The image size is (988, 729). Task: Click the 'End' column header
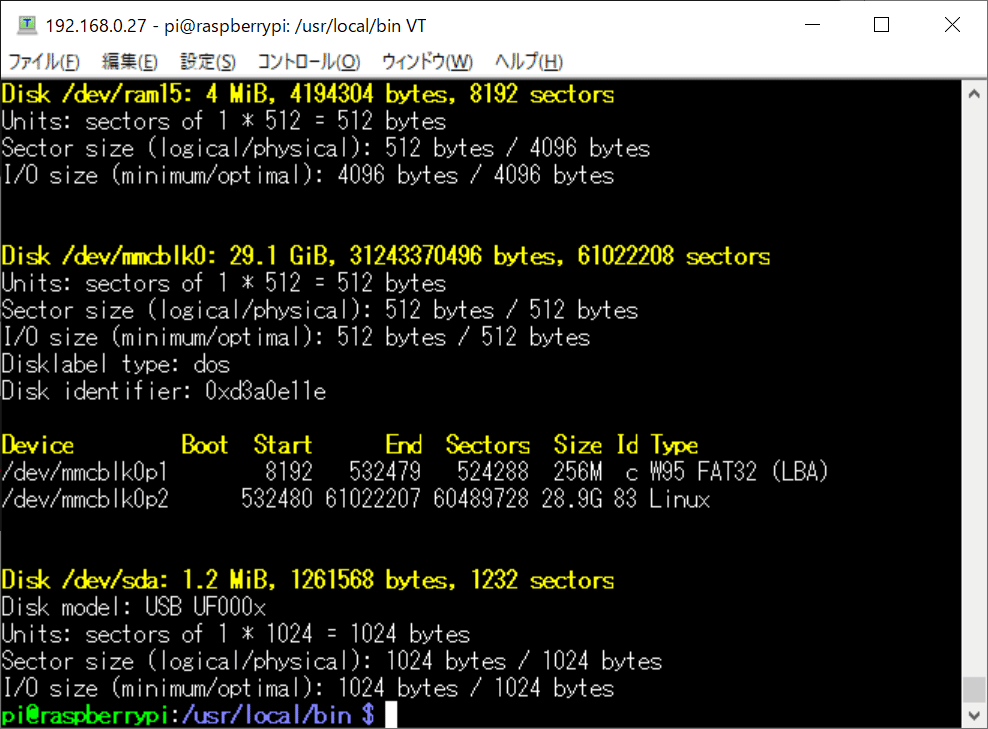pyautogui.click(x=404, y=445)
